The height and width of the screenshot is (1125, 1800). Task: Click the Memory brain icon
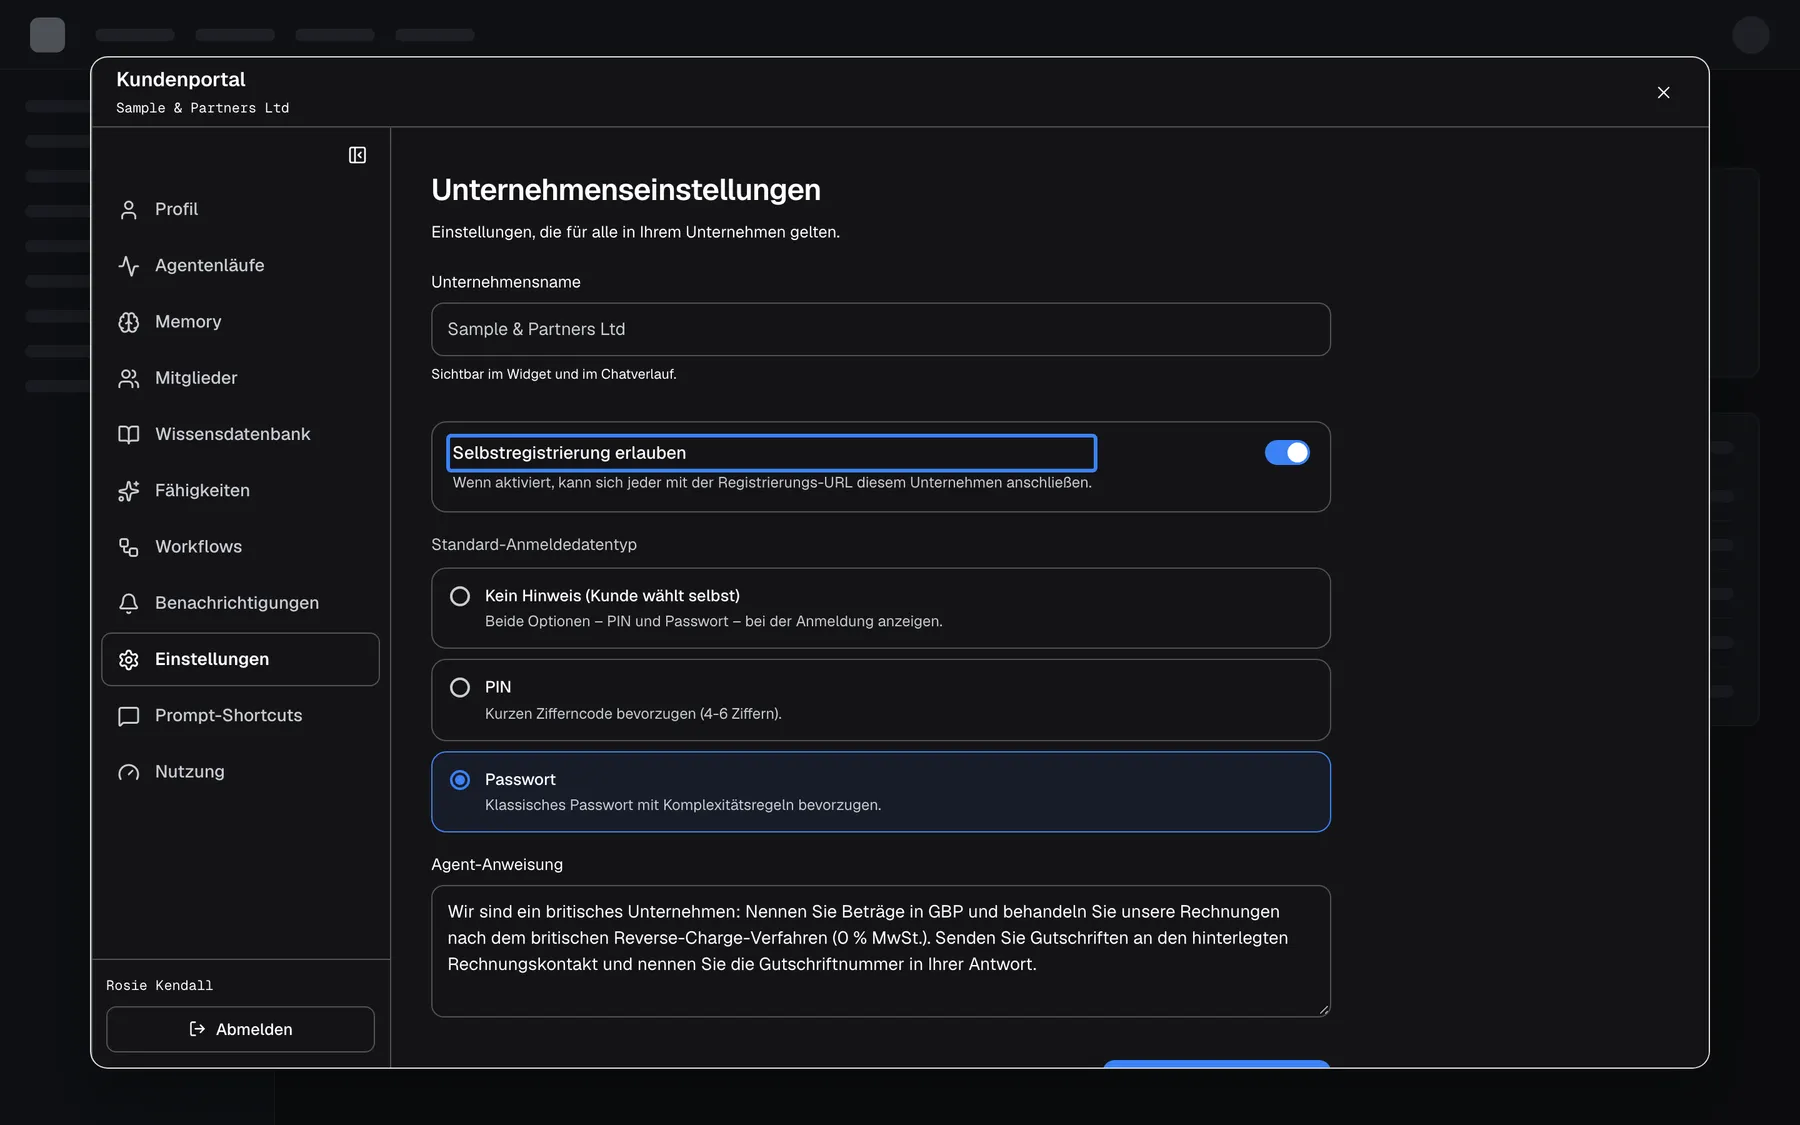click(x=129, y=322)
